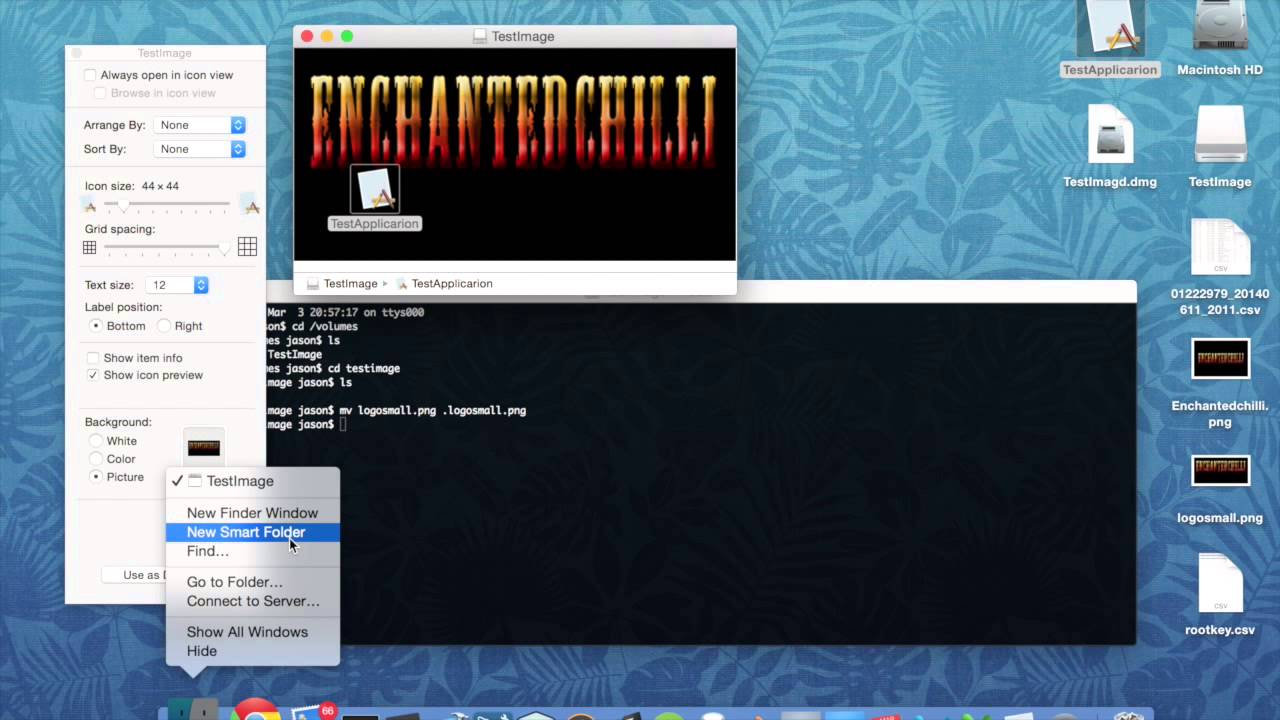This screenshot has height=720, width=1280.
Task: Click TestApplicarion in the Finder path bar
Action: [444, 284]
